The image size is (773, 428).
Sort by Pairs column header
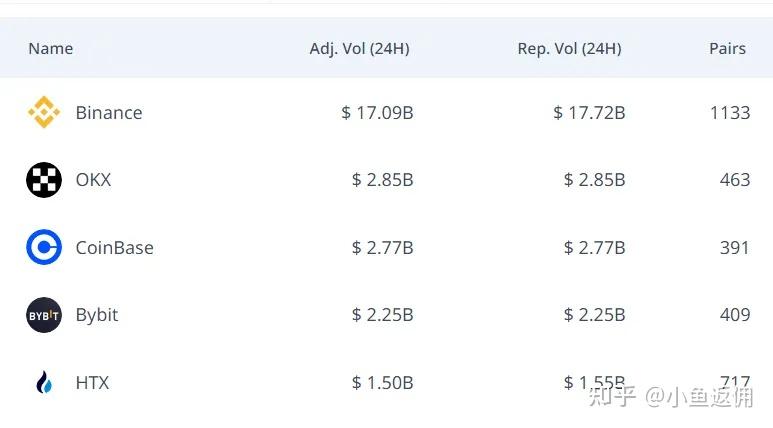pos(725,48)
